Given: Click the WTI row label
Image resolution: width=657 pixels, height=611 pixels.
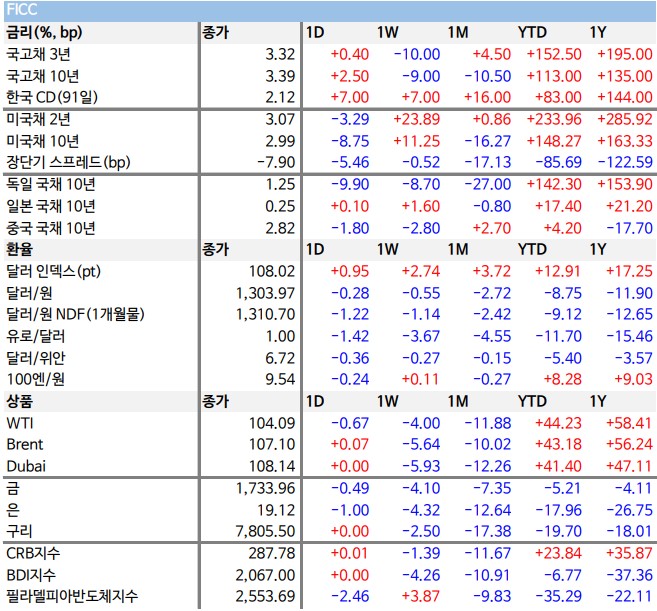Looking at the screenshot, I should tap(20, 423).
